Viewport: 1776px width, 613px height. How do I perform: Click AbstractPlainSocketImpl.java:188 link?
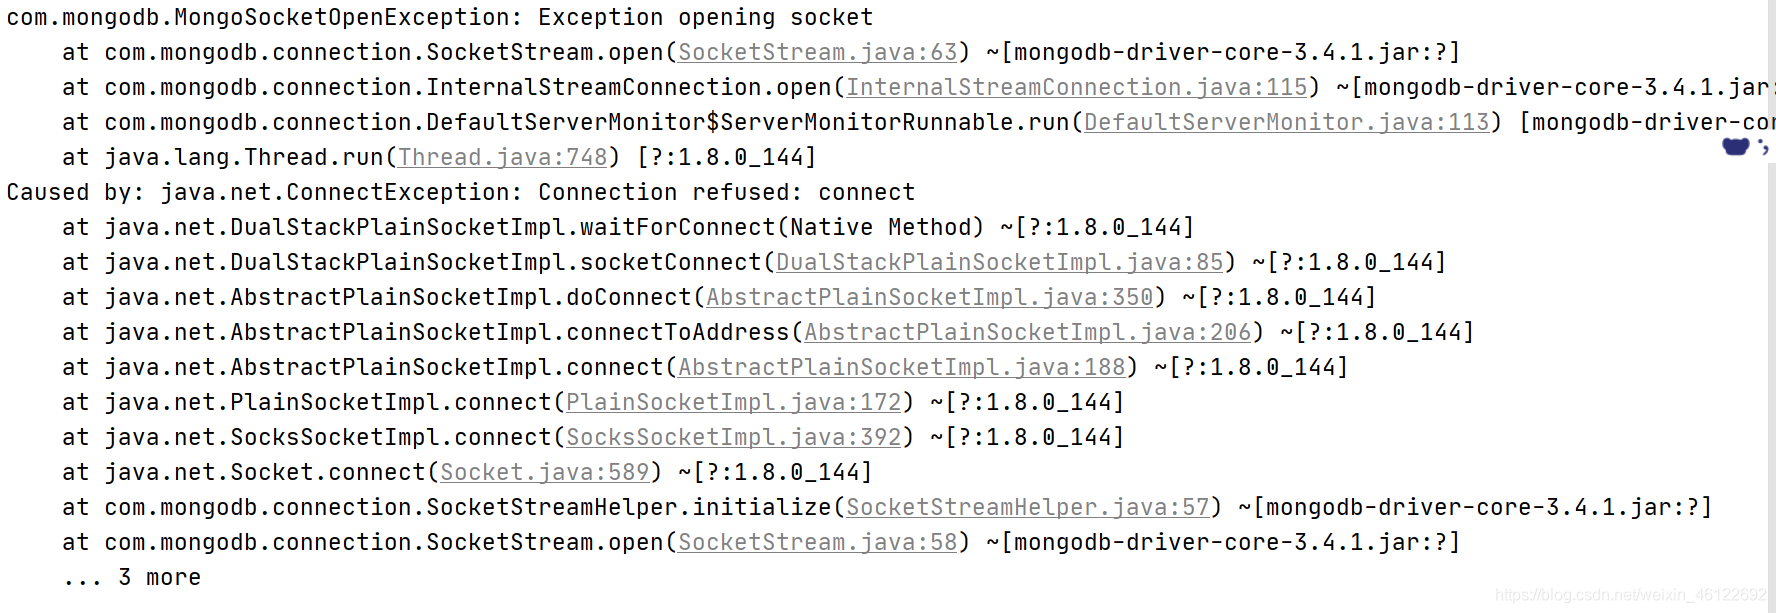[902, 367]
